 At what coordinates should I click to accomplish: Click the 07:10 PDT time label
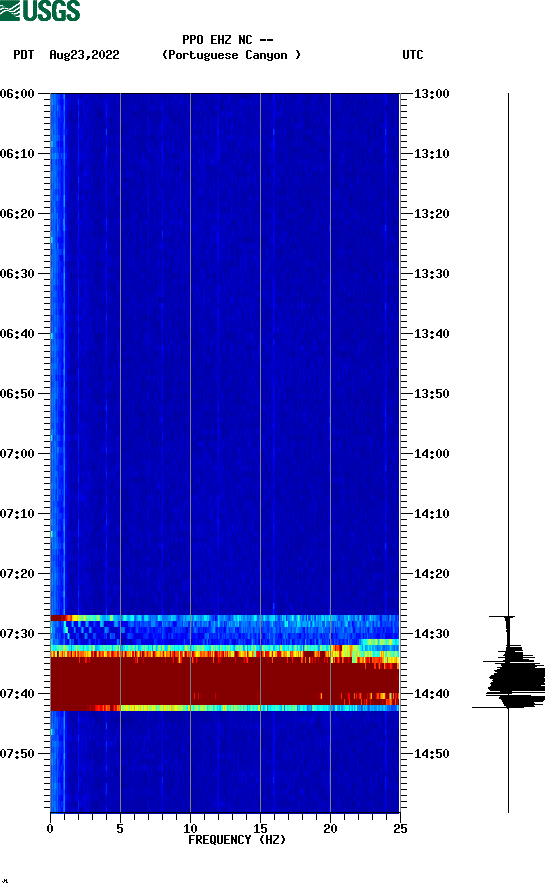pos(18,514)
